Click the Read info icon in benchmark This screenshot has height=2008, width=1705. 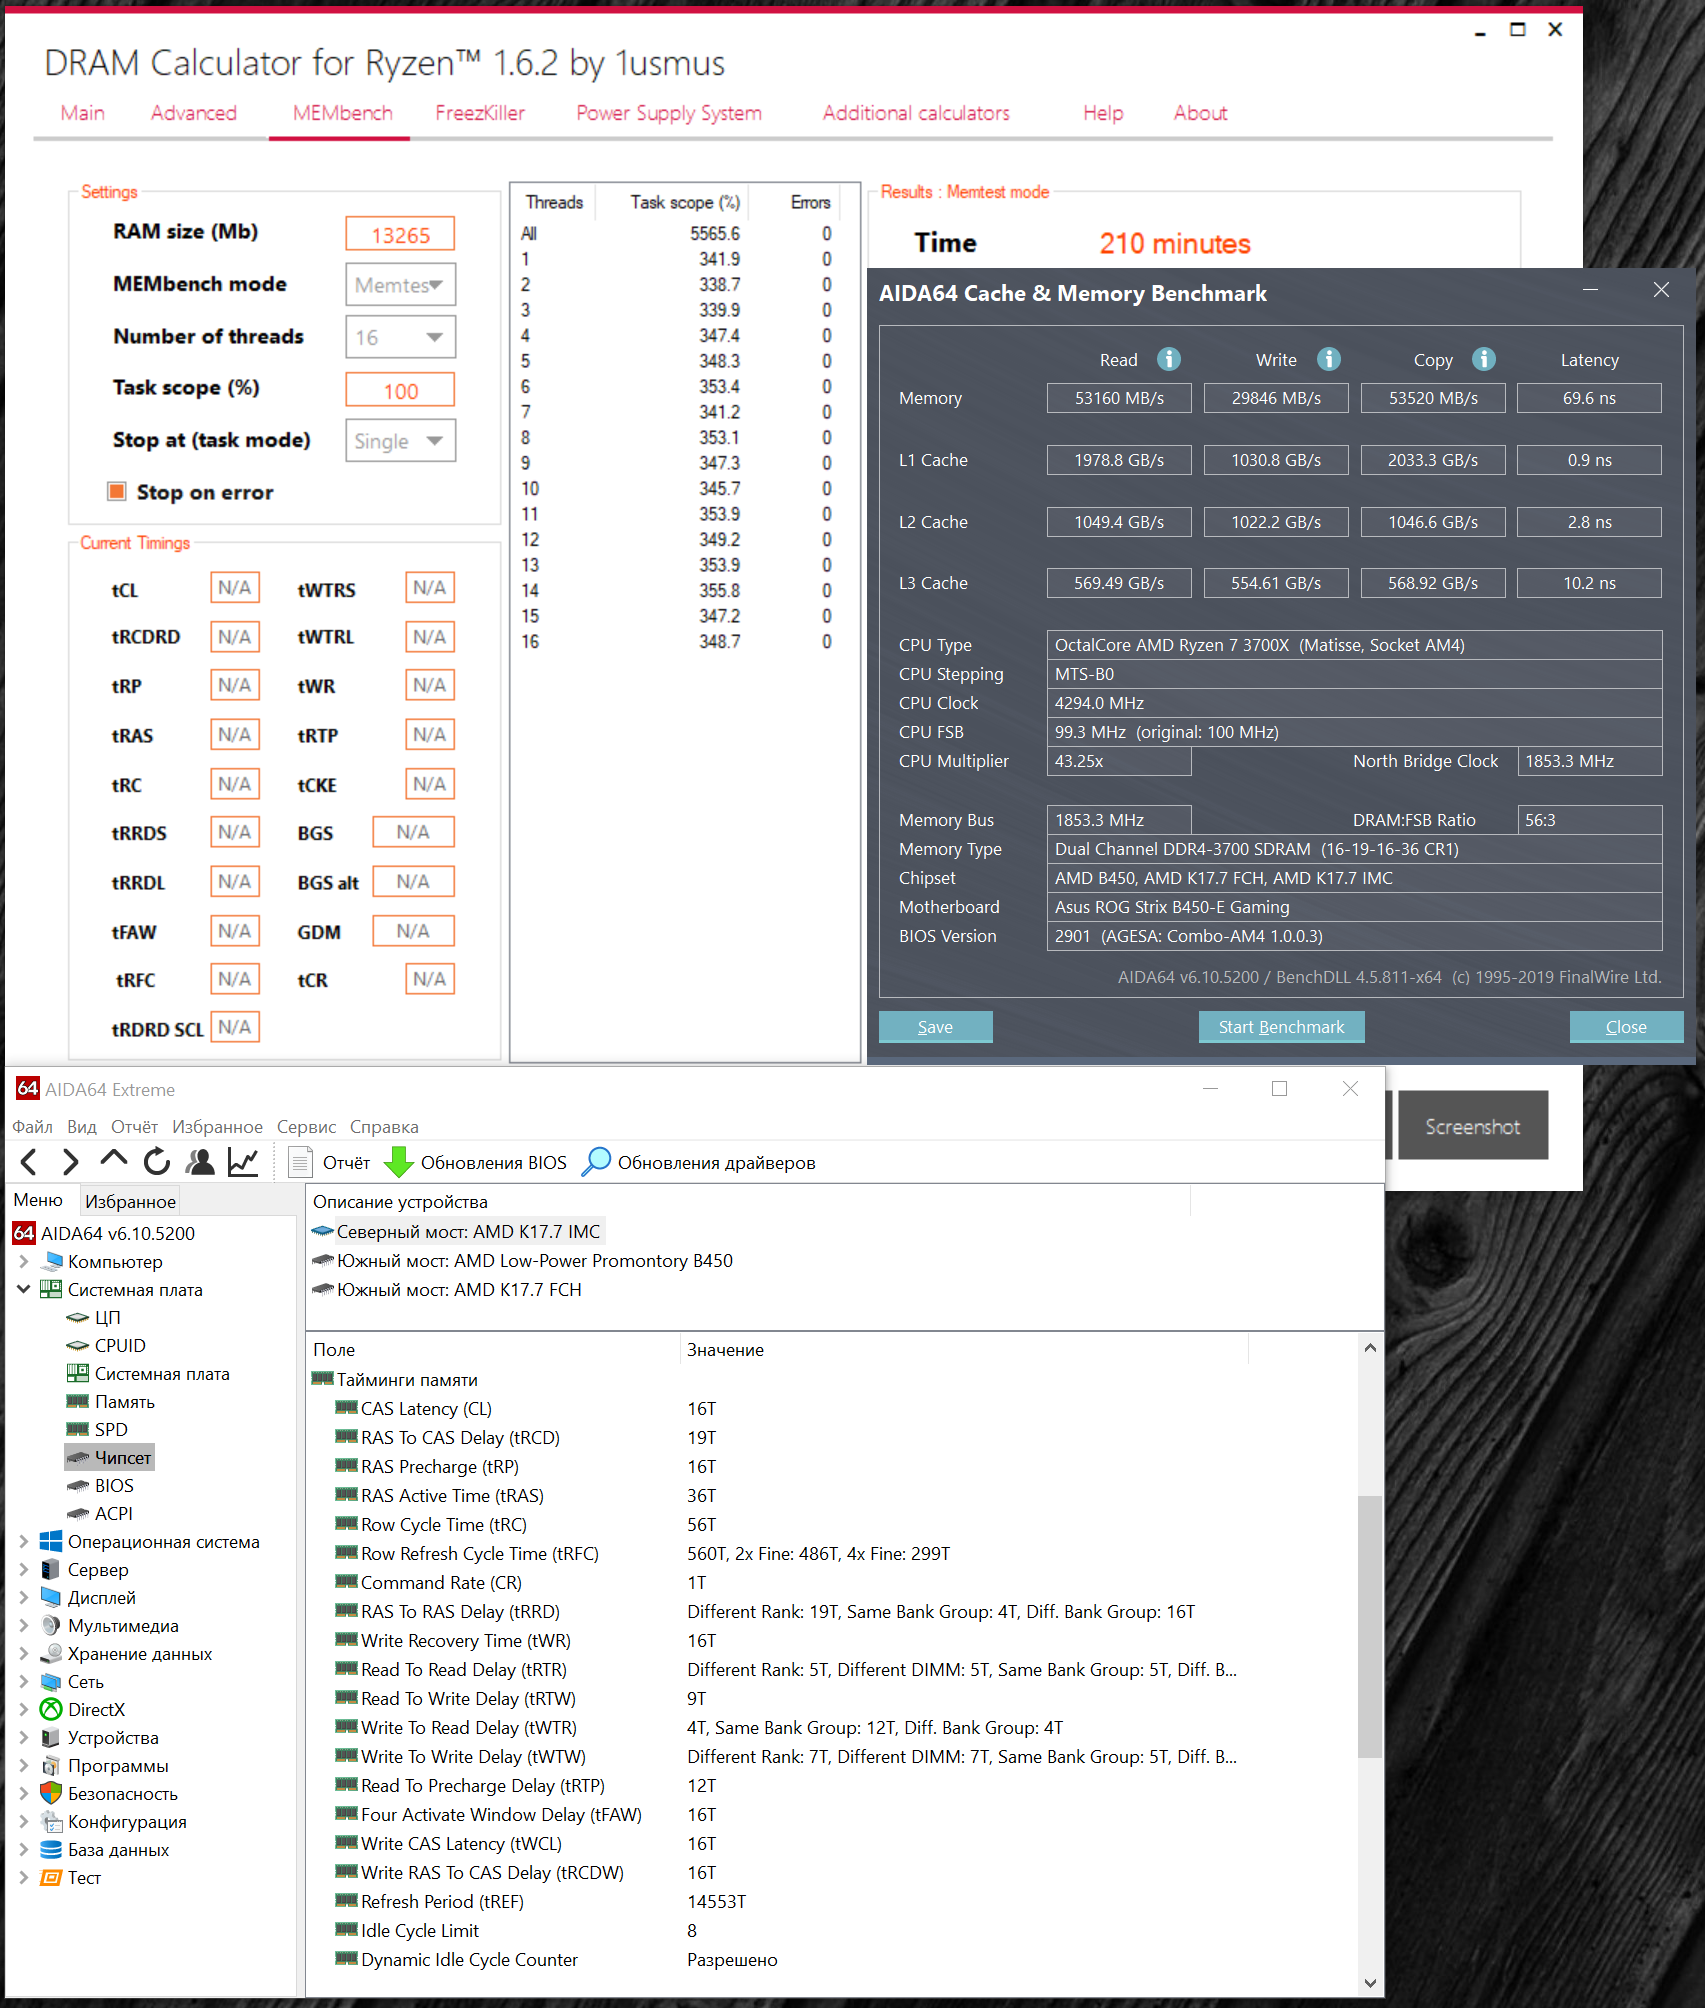(x=1168, y=359)
